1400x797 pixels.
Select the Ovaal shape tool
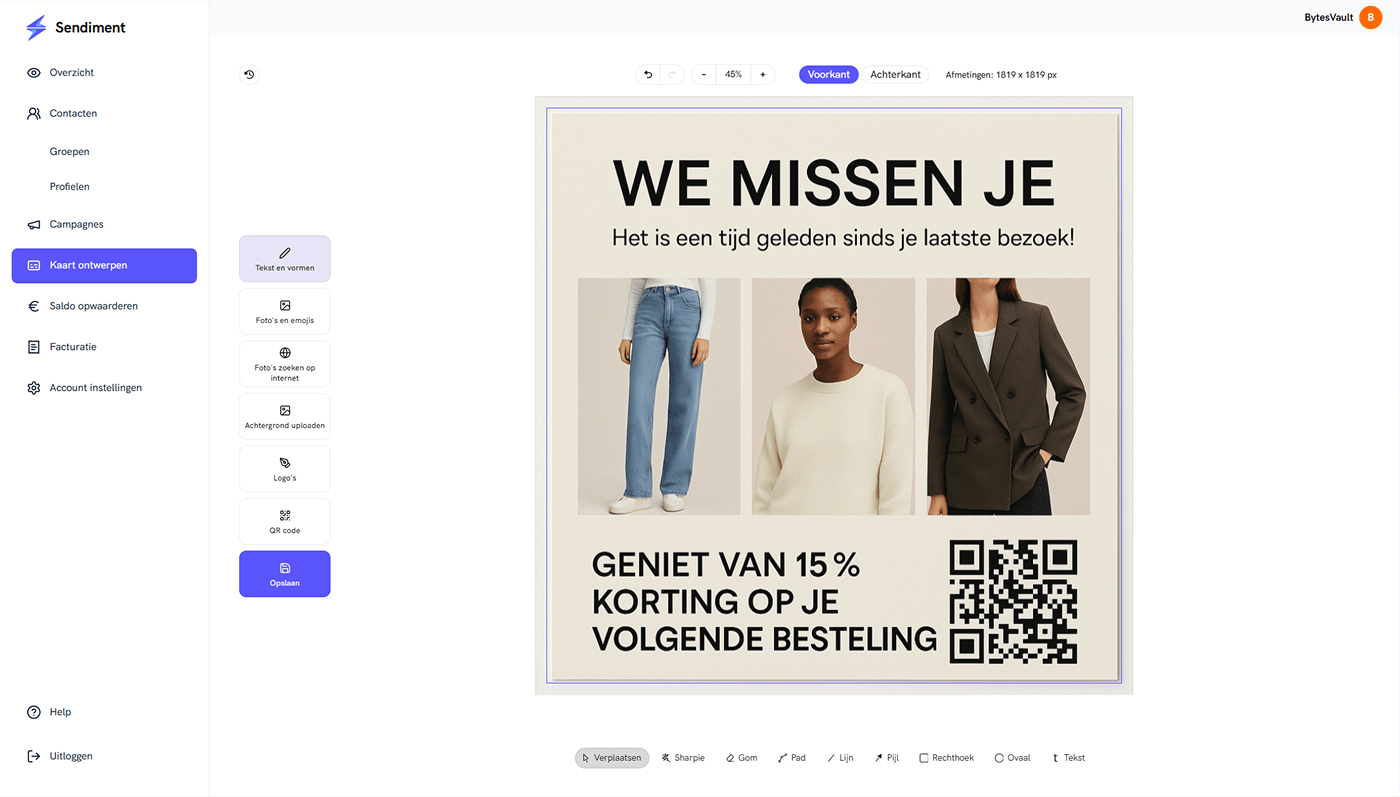click(1012, 758)
